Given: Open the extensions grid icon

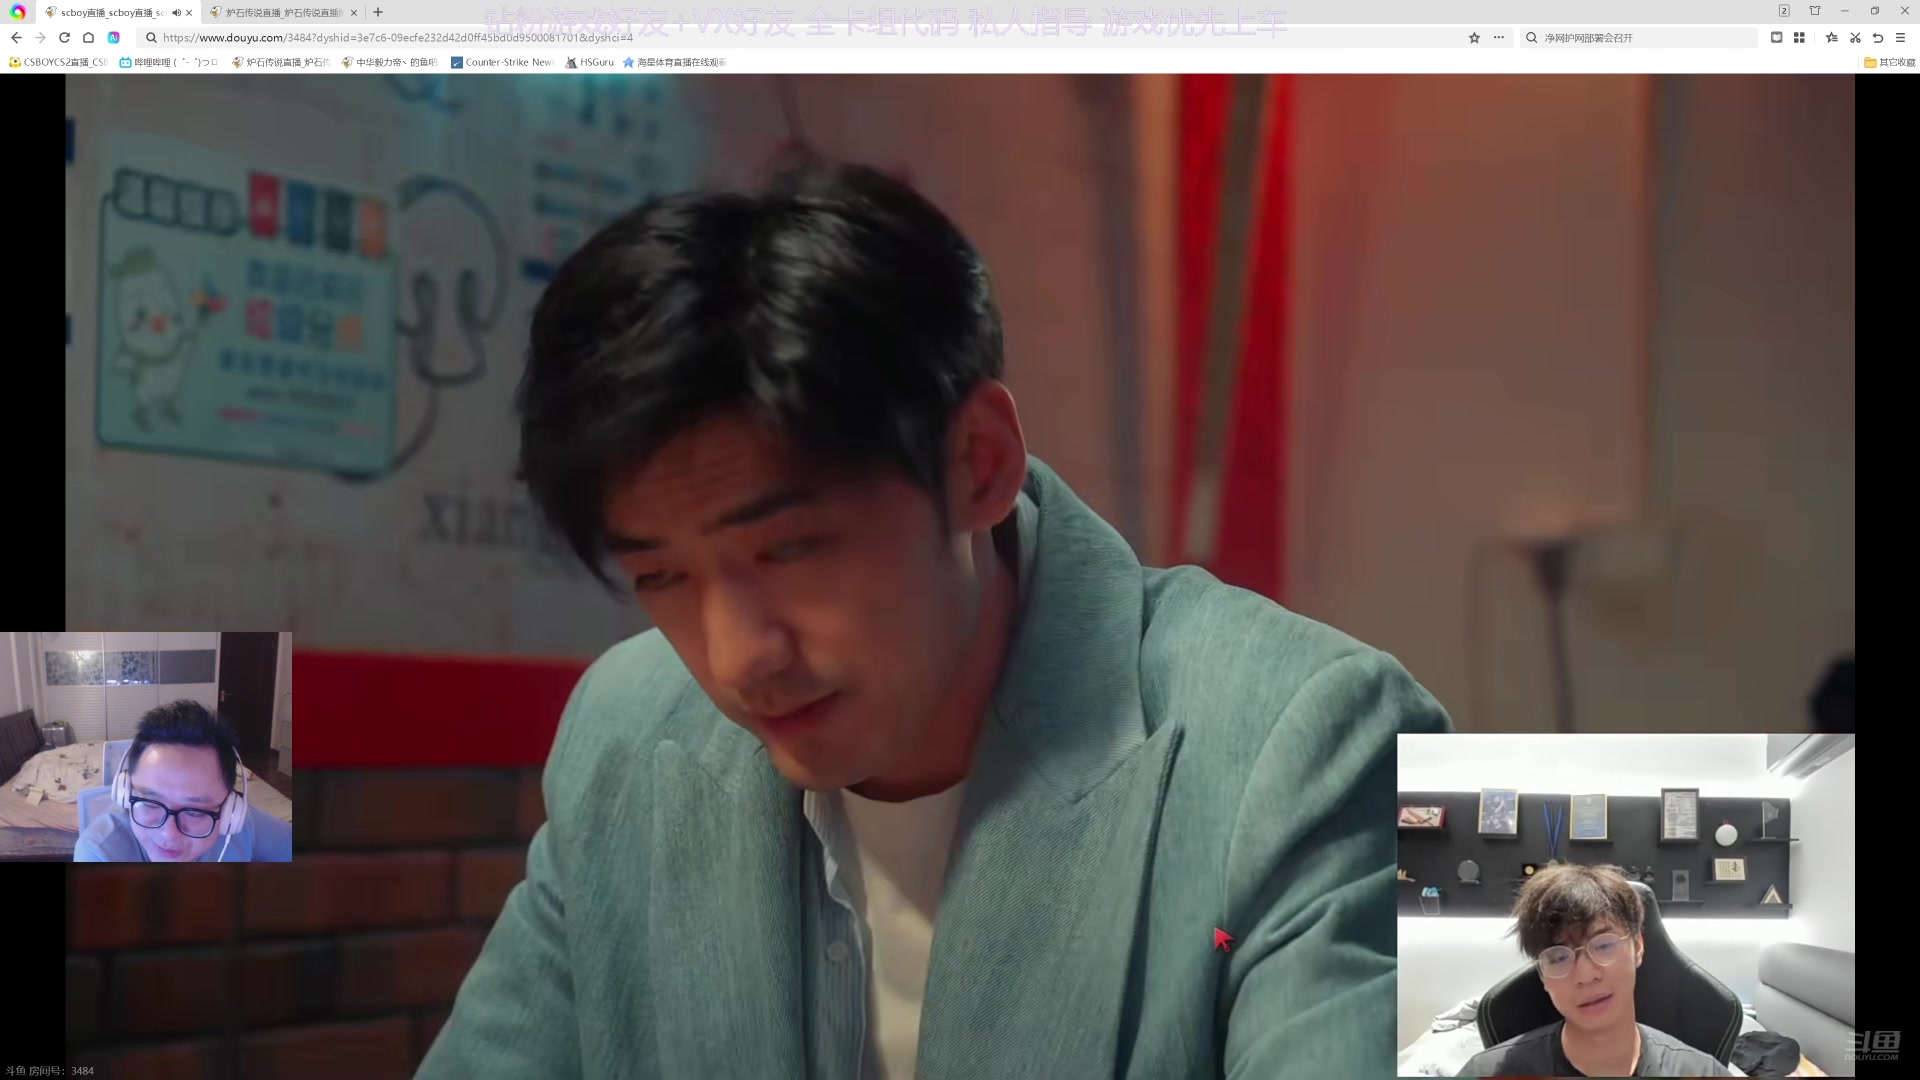Looking at the screenshot, I should [x=1799, y=37].
